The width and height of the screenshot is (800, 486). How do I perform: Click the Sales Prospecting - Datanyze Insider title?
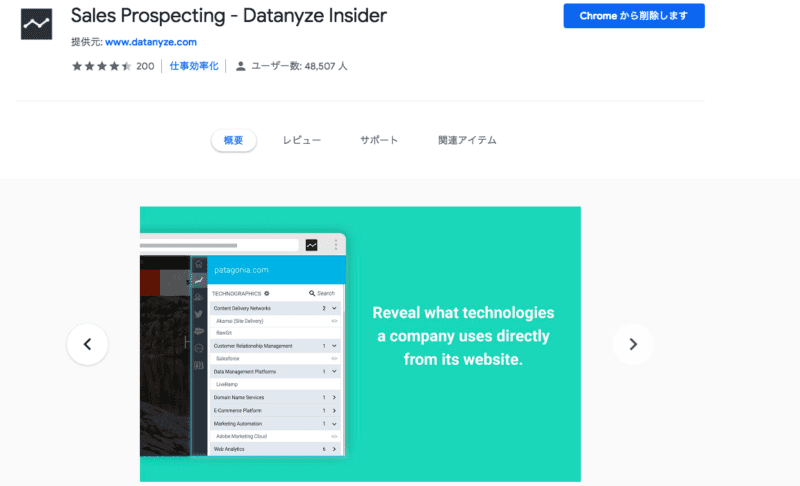pyautogui.click(x=229, y=15)
